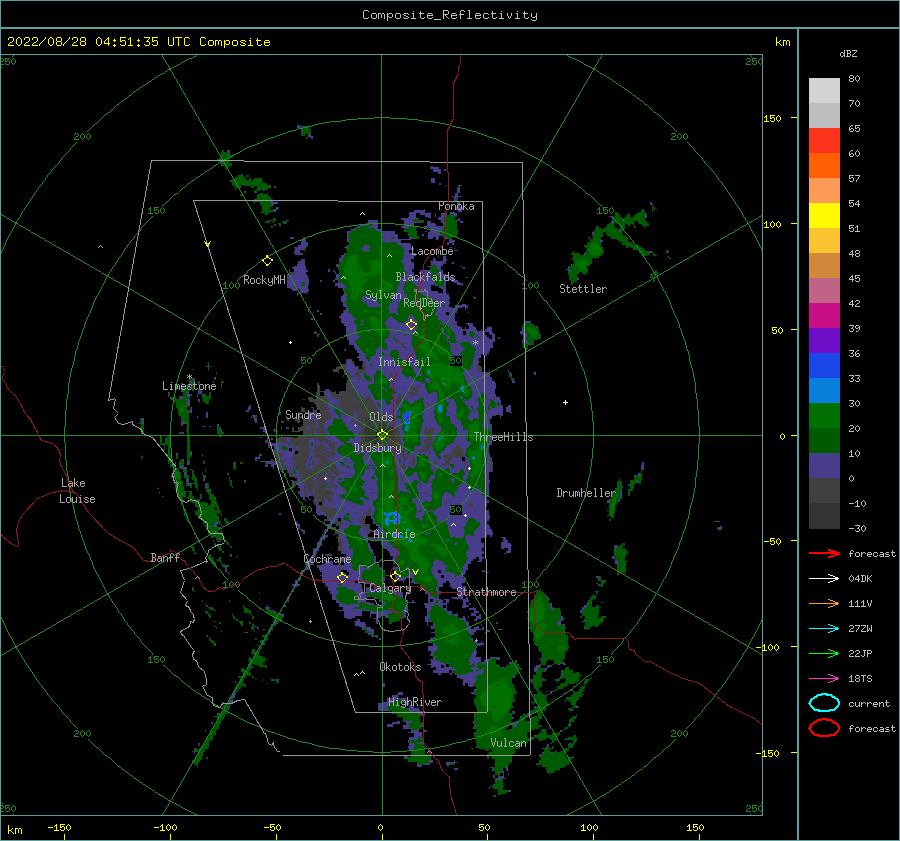Click the HighRiver city label
The width and height of the screenshot is (900, 841).
(415, 702)
